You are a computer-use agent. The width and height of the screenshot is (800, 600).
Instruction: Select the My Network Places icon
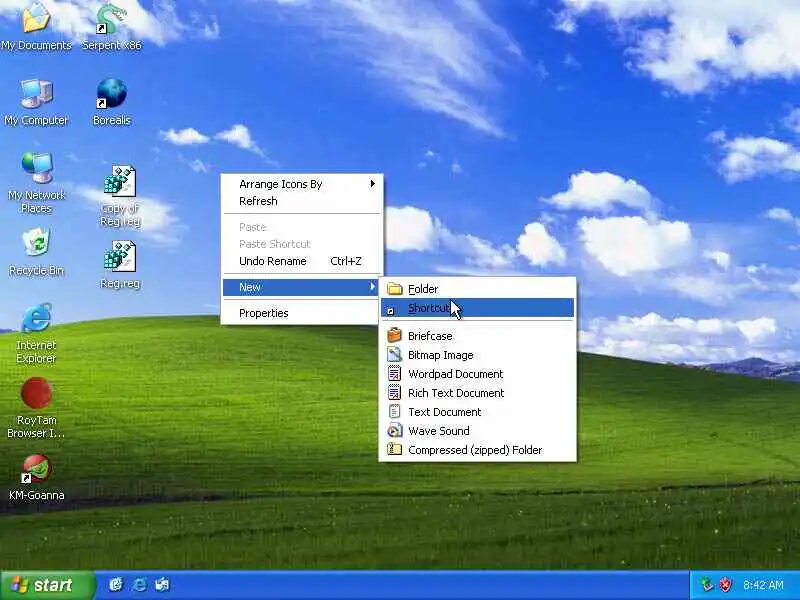pyautogui.click(x=36, y=168)
